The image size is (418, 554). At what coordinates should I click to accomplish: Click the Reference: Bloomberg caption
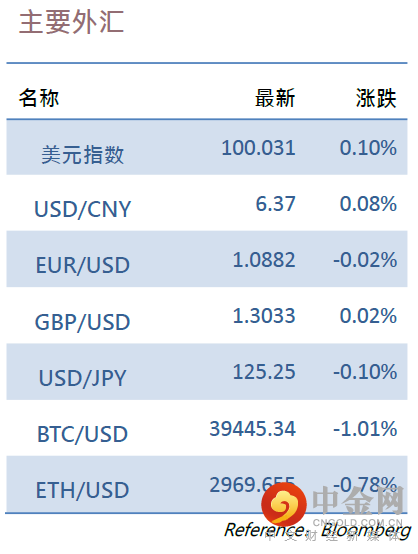coord(317,530)
